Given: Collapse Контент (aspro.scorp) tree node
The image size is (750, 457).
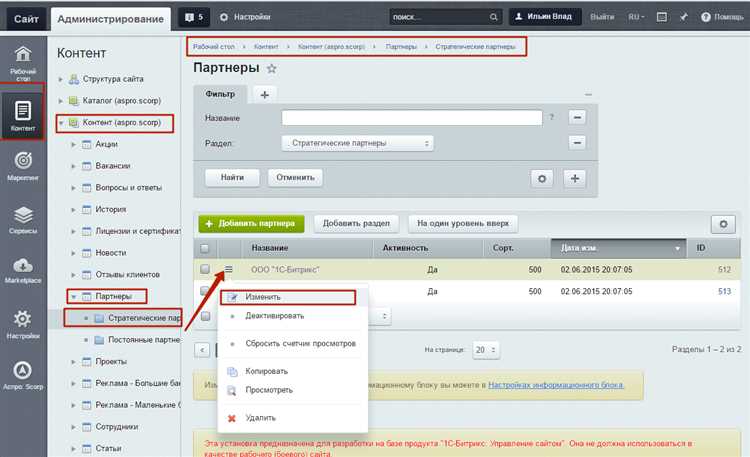Looking at the screenshot, I should [61, 123].
